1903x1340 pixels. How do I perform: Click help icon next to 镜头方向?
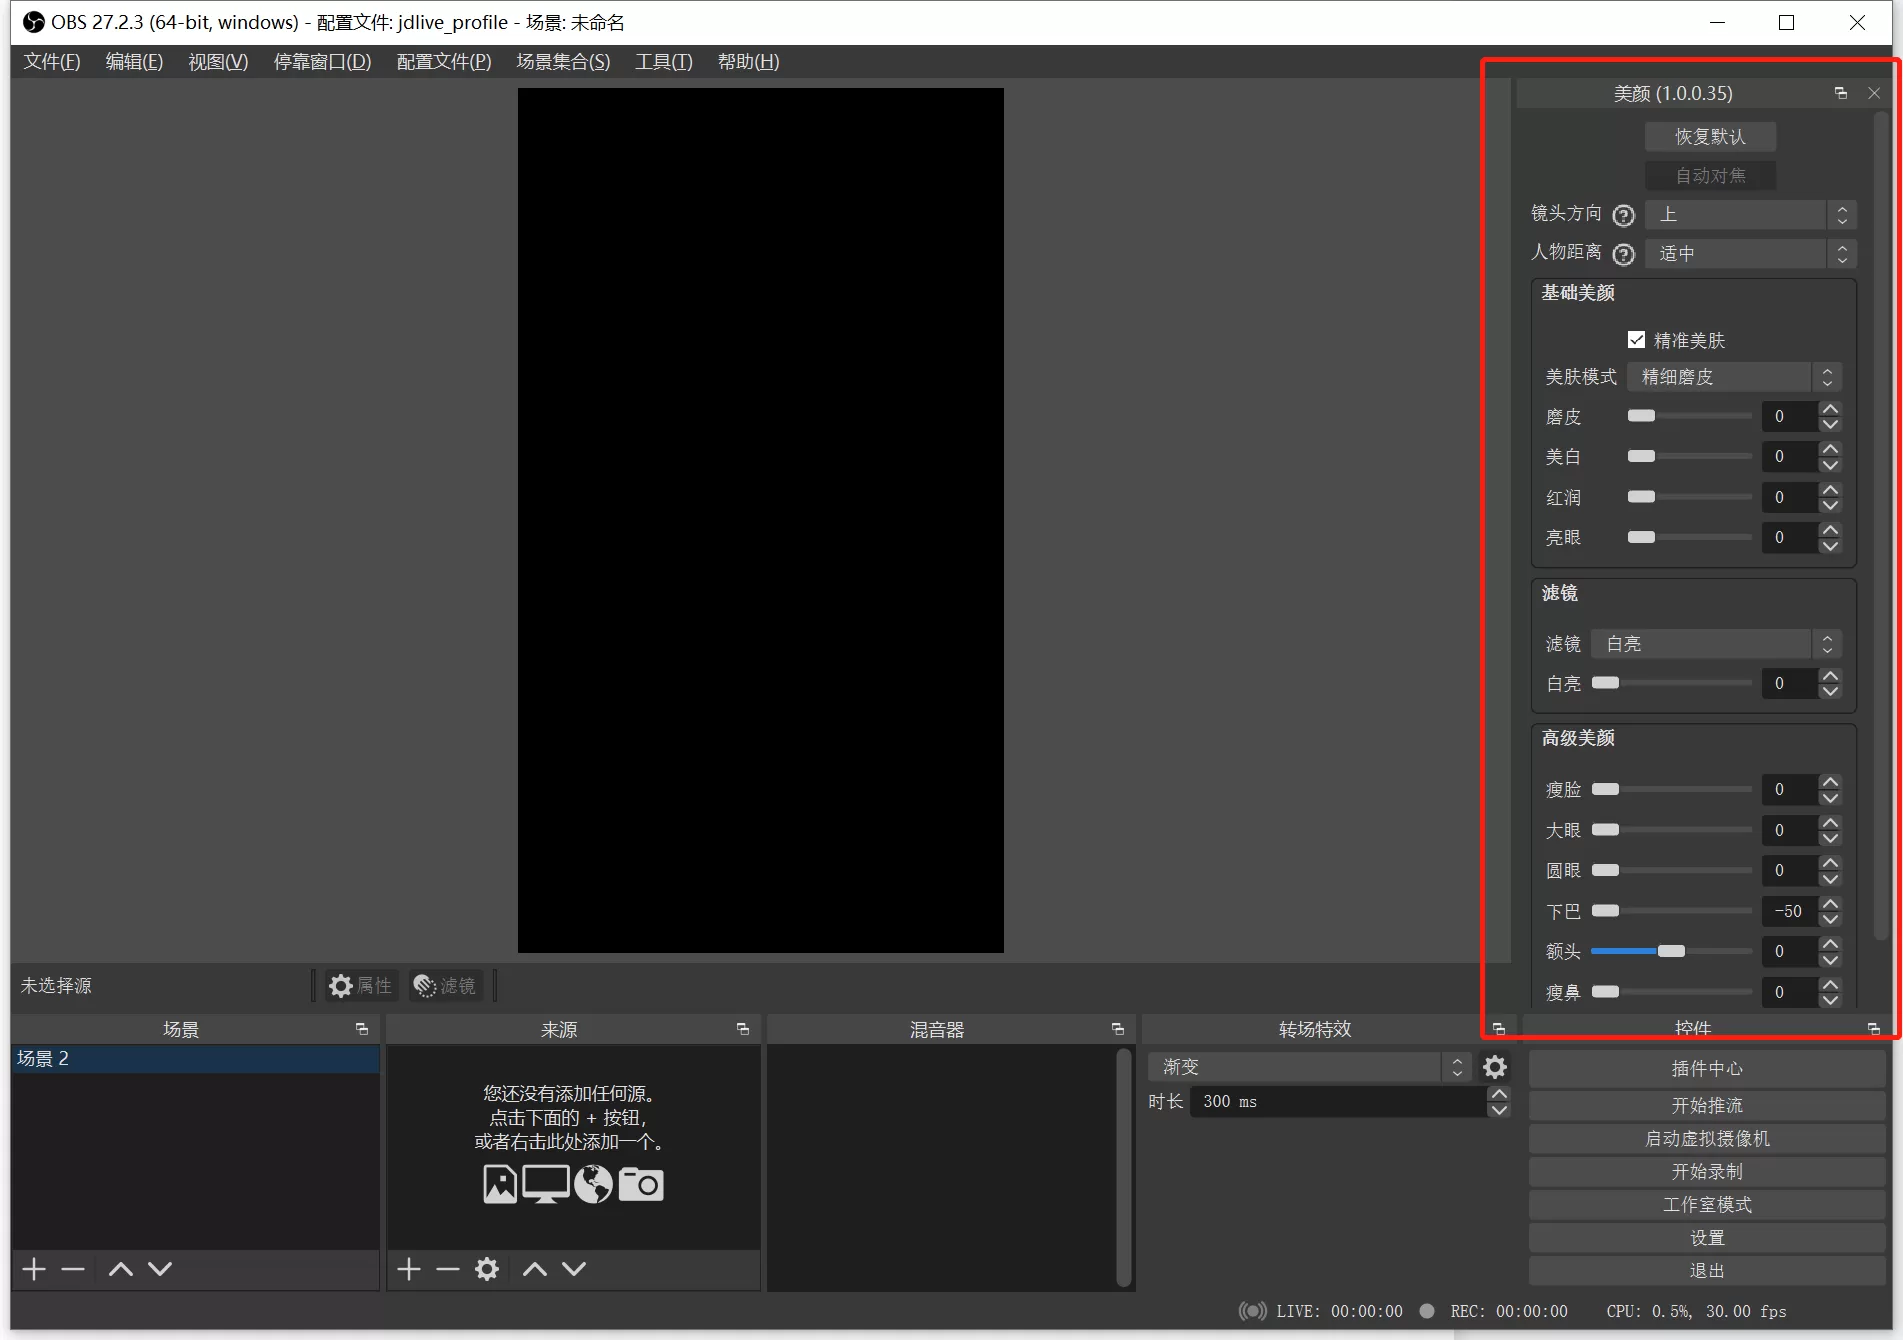(1624, 215)
